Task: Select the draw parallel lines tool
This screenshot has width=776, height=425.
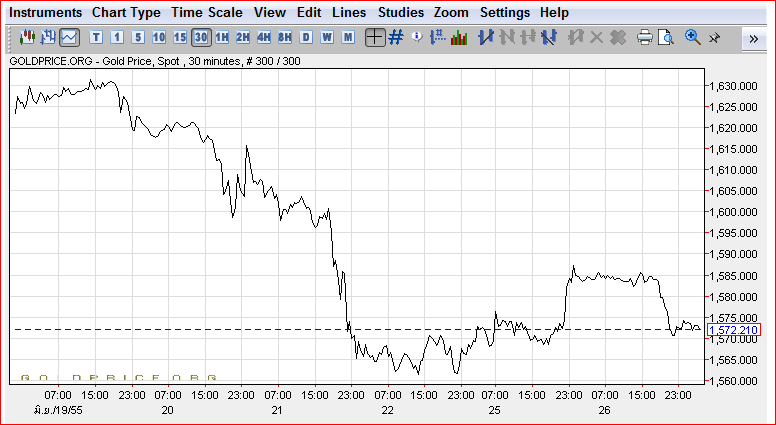Action: pos(549,37)
